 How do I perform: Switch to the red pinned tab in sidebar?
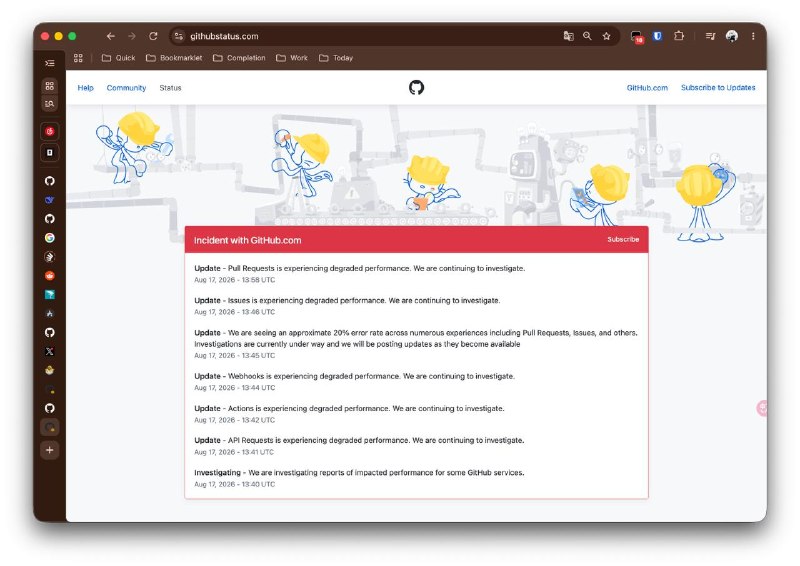pos(49,132)
